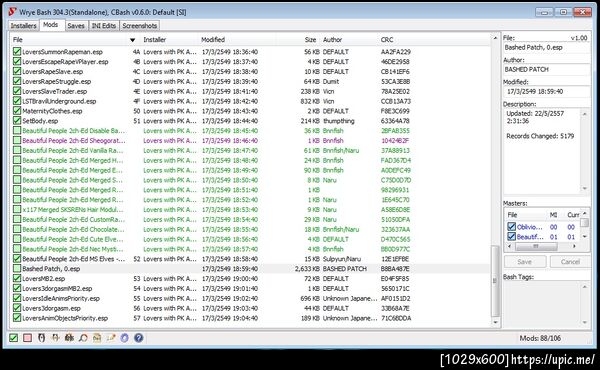Click the mod list scroll-down arrow

(x=495, y=322)
